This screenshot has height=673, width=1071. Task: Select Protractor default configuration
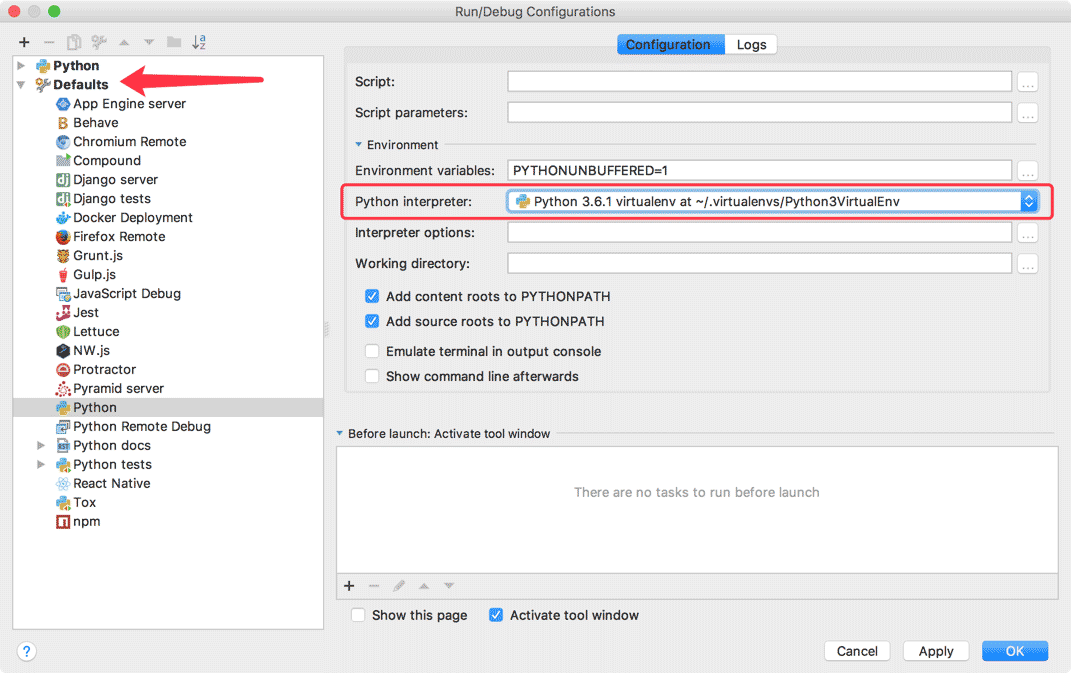[x=105, y=370]
